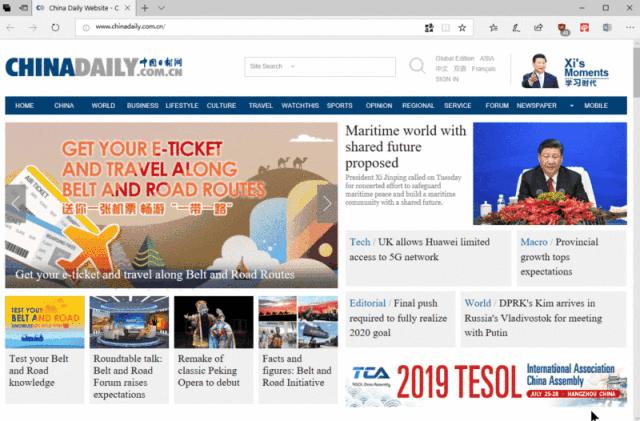Open site information icon in address bar
Image resolution: width=640 pixels, height=421 pixels.
click(86, 27)
